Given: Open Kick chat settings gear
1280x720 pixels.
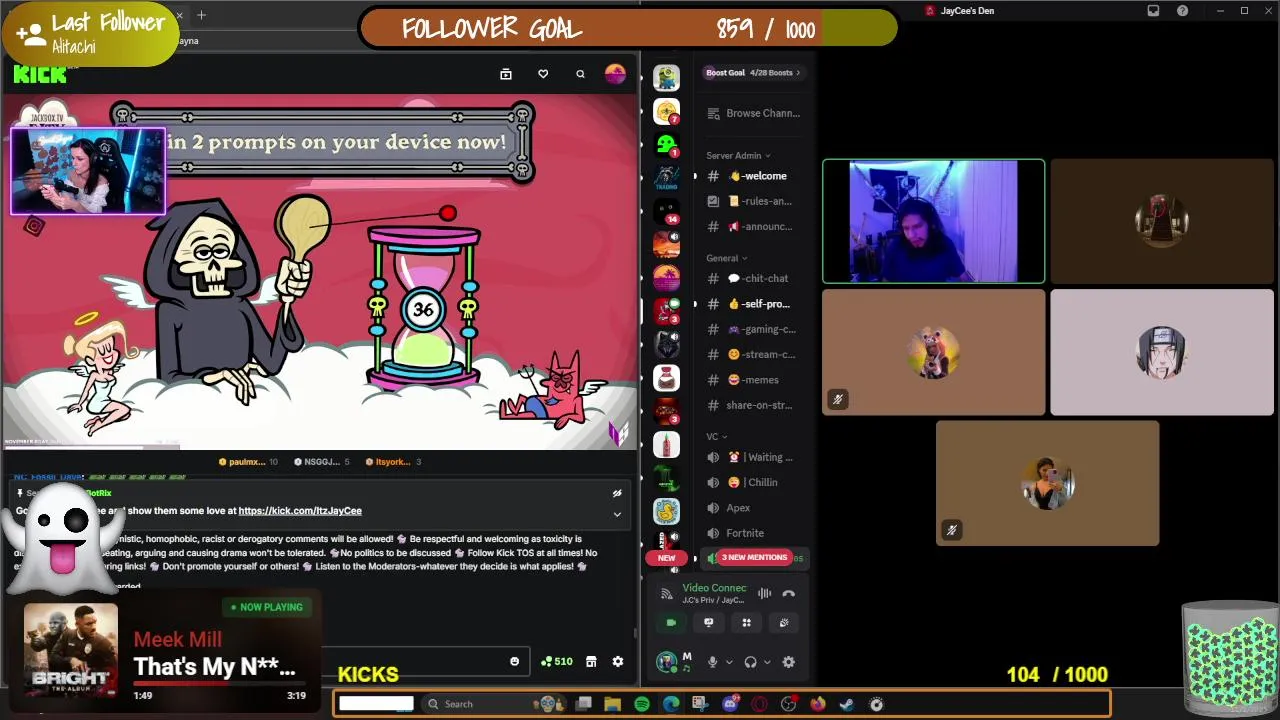Looking at the screenshot, I should [x=618, y=661].
